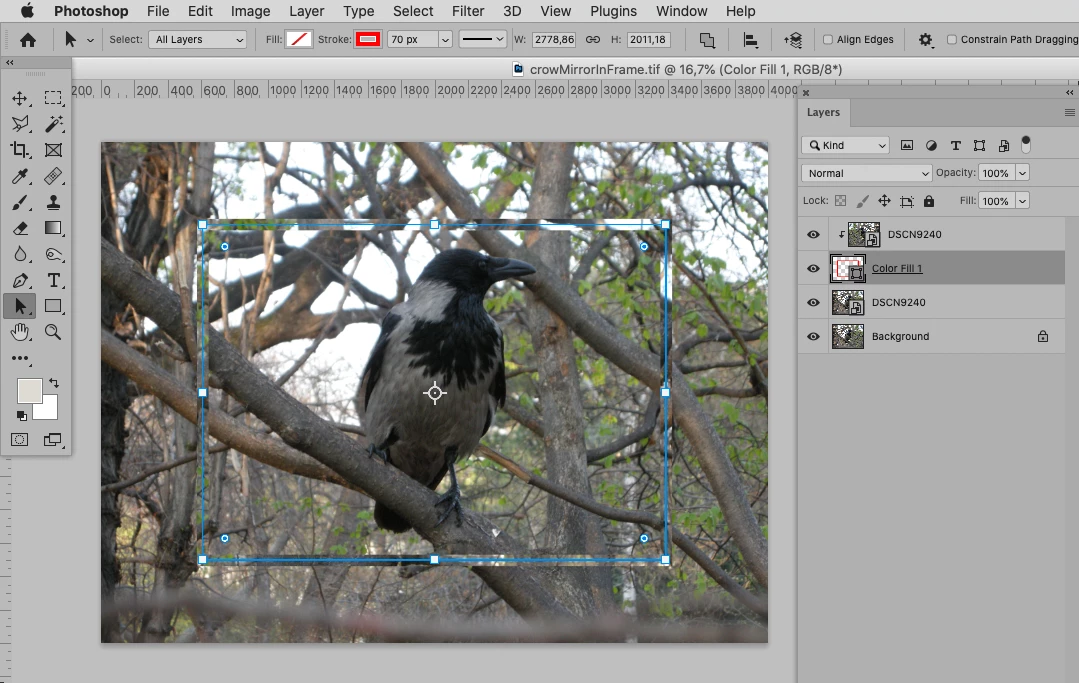Select the Eraser tool
Screen dimensions: 1079x683
click(20, 228)
